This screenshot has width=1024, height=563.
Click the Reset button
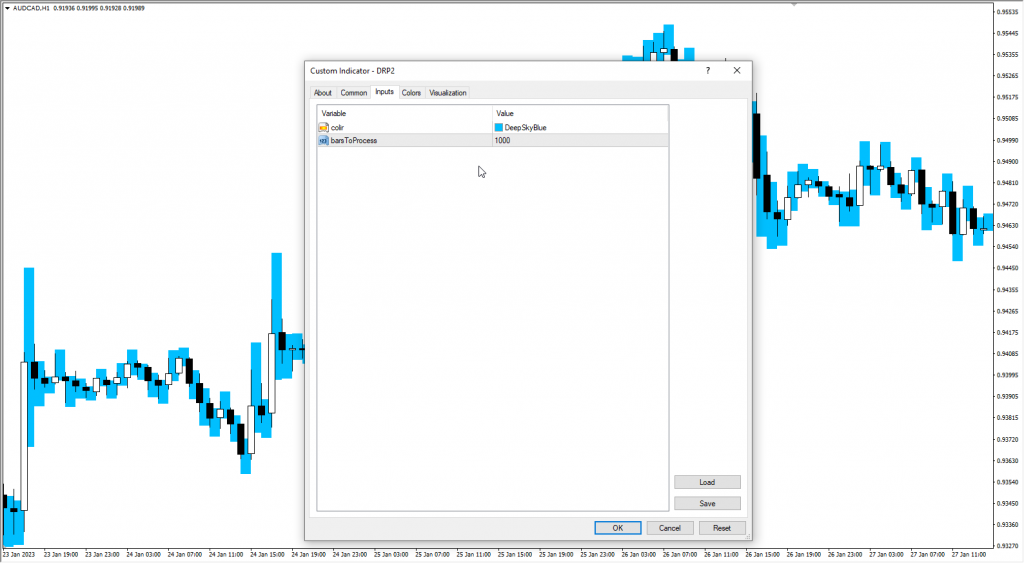pyautogui.click(x=722, y=528)
